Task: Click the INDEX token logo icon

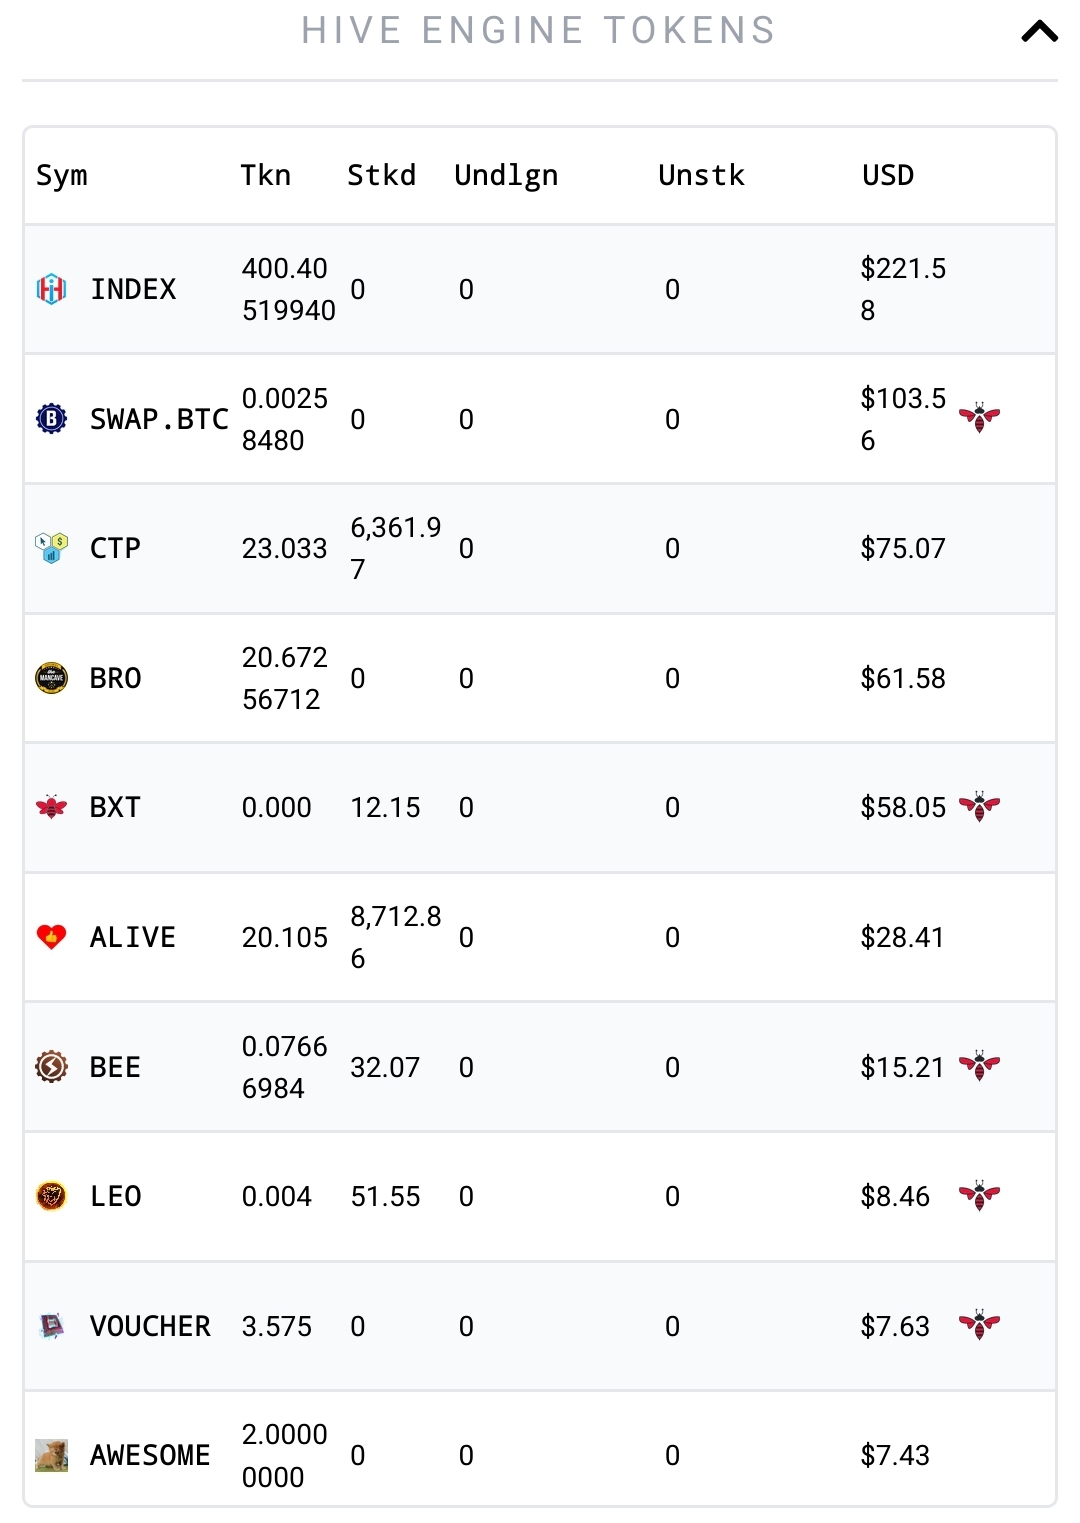Action: pos(52,289)
